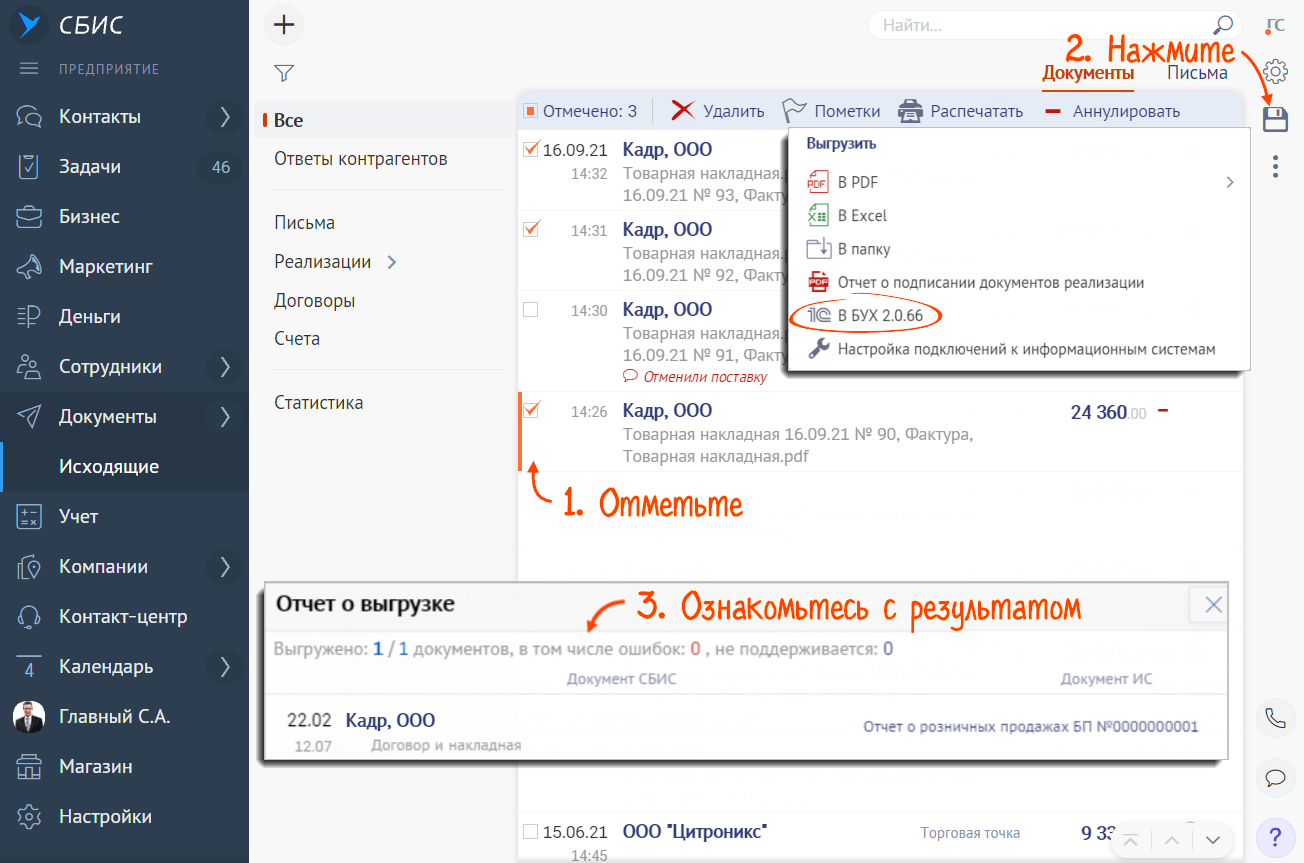1304x863 pixels.
Task: Jump to the list top with double arrow
Action: pos(1130,840)
